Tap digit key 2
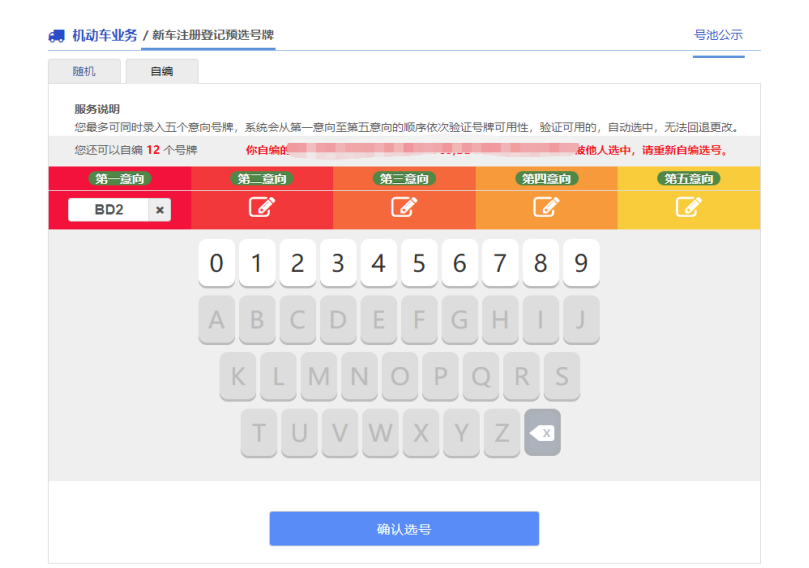 point(298,263)
